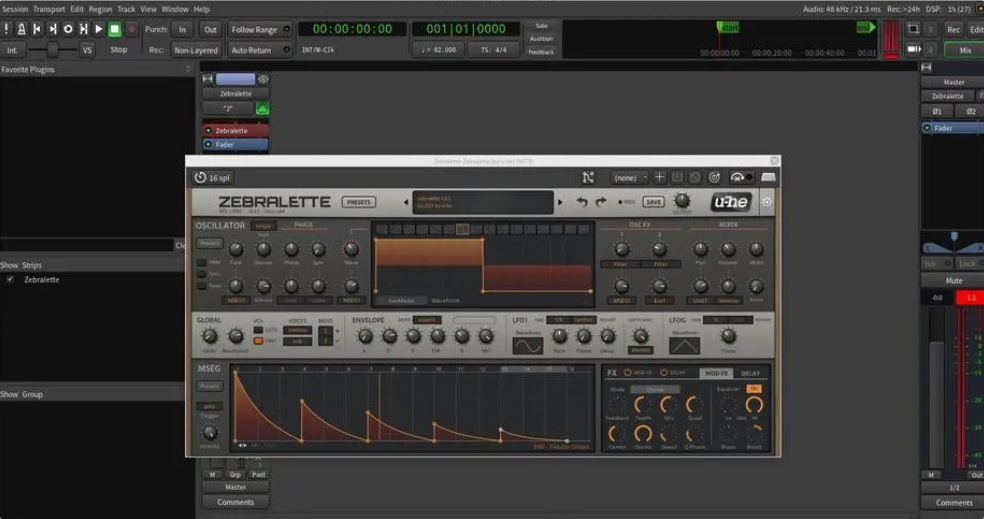Toggle the MOD FX power button
Image resolution: width=984 pixels, height=519 pixels.
tap(628, 373)
